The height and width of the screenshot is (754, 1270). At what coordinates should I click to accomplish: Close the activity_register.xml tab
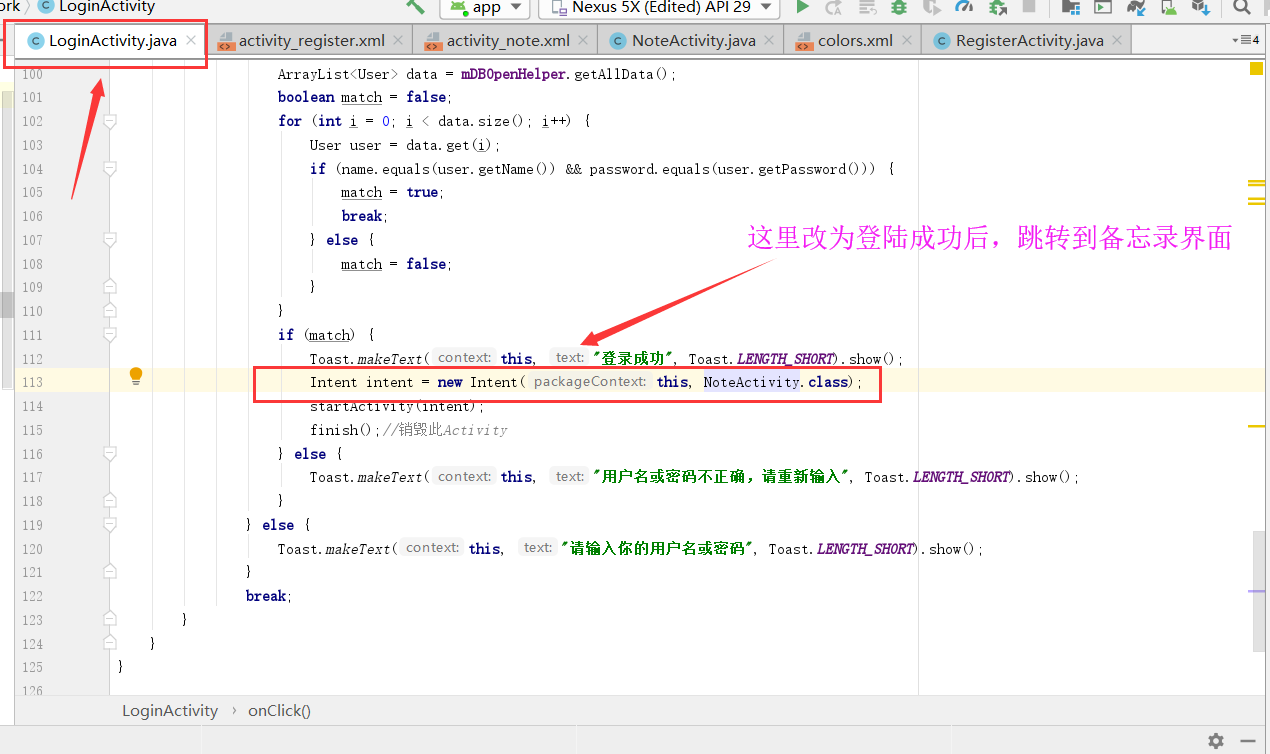point(398,41)
